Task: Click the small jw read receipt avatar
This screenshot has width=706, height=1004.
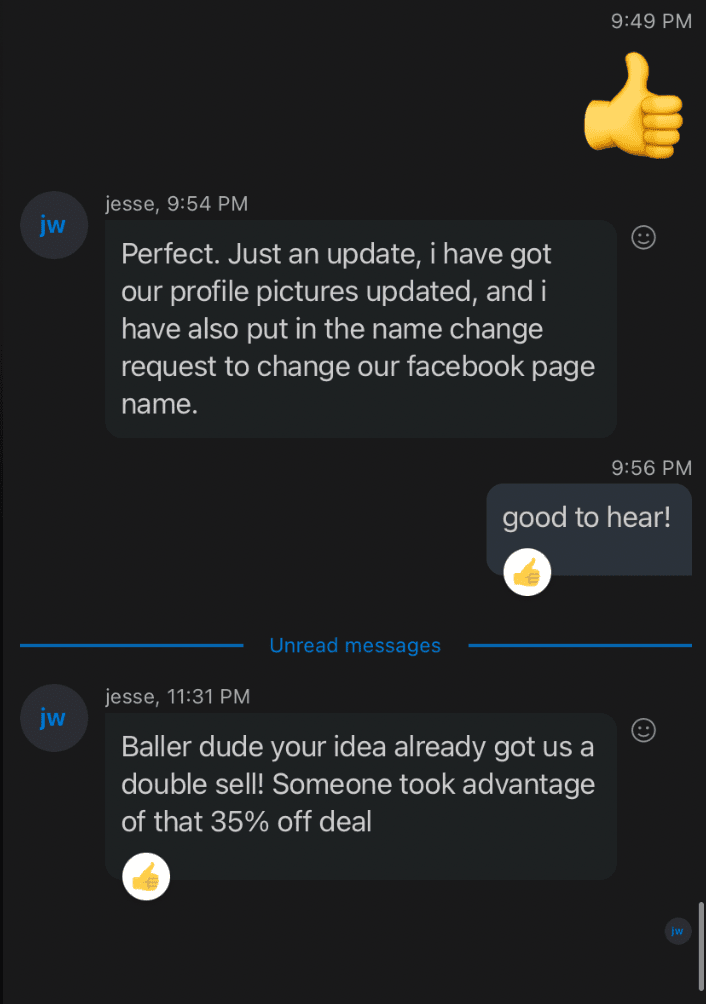Action: [x=678, y=931]
